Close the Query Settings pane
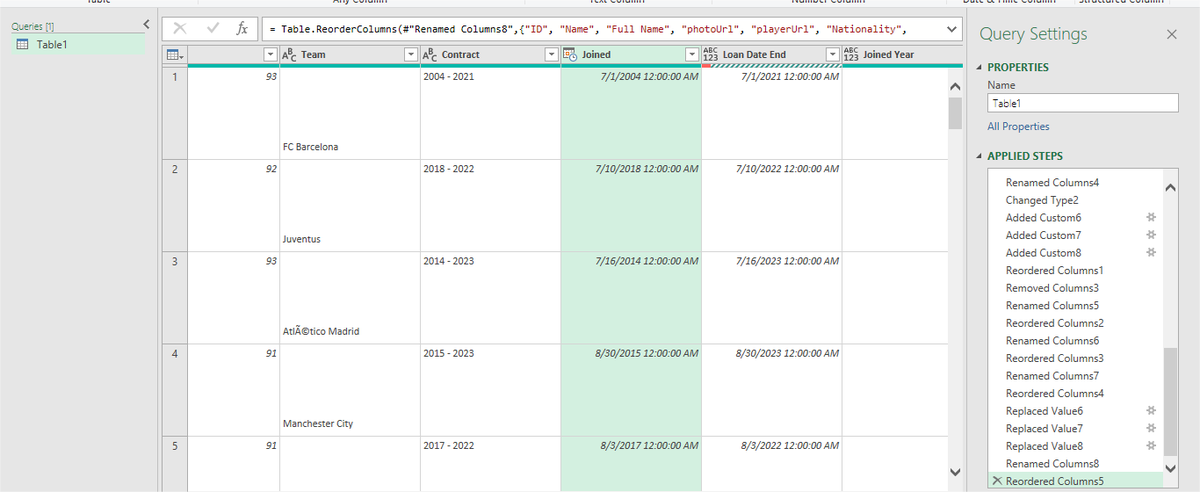 pyautogui.click(x=1172, y=34)
